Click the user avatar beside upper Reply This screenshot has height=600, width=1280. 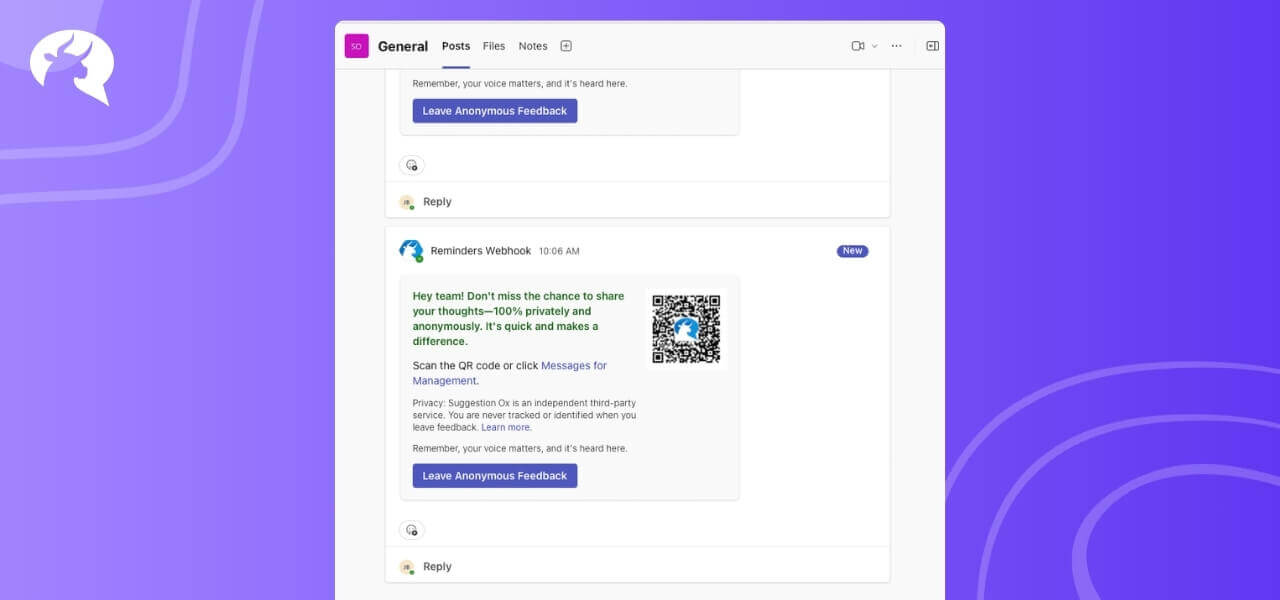tap(407, 202)
